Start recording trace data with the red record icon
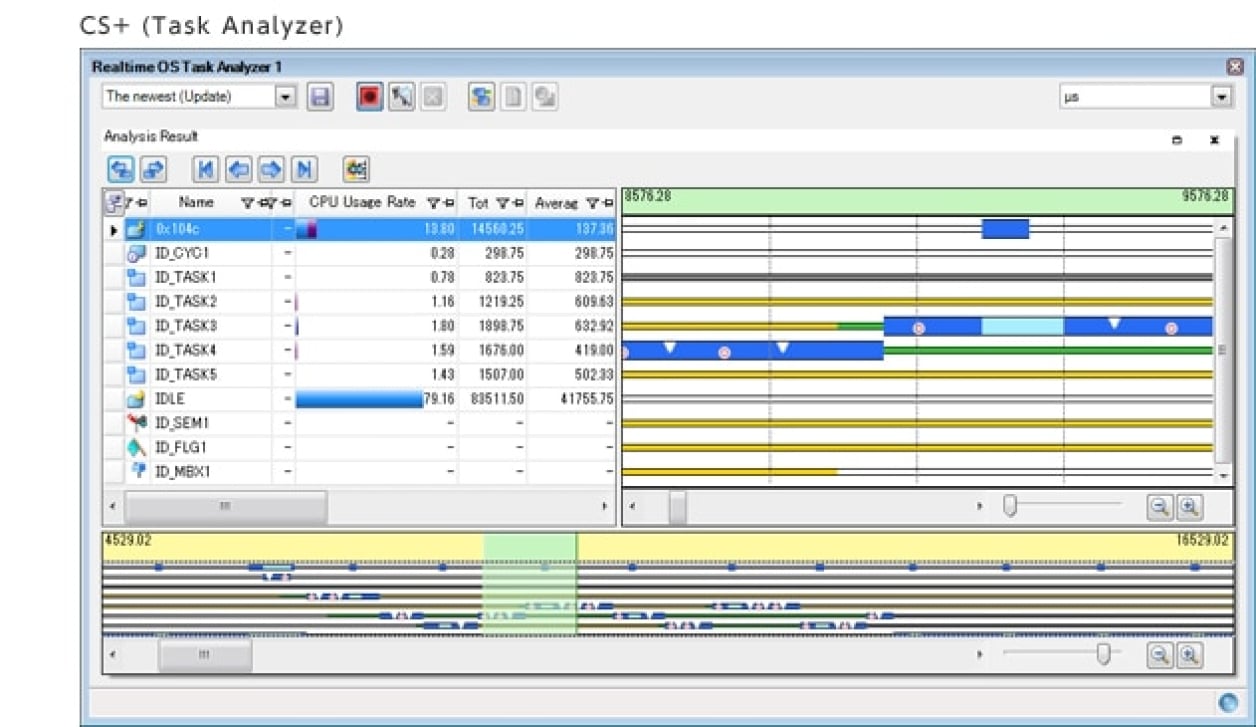 point(369,97)
